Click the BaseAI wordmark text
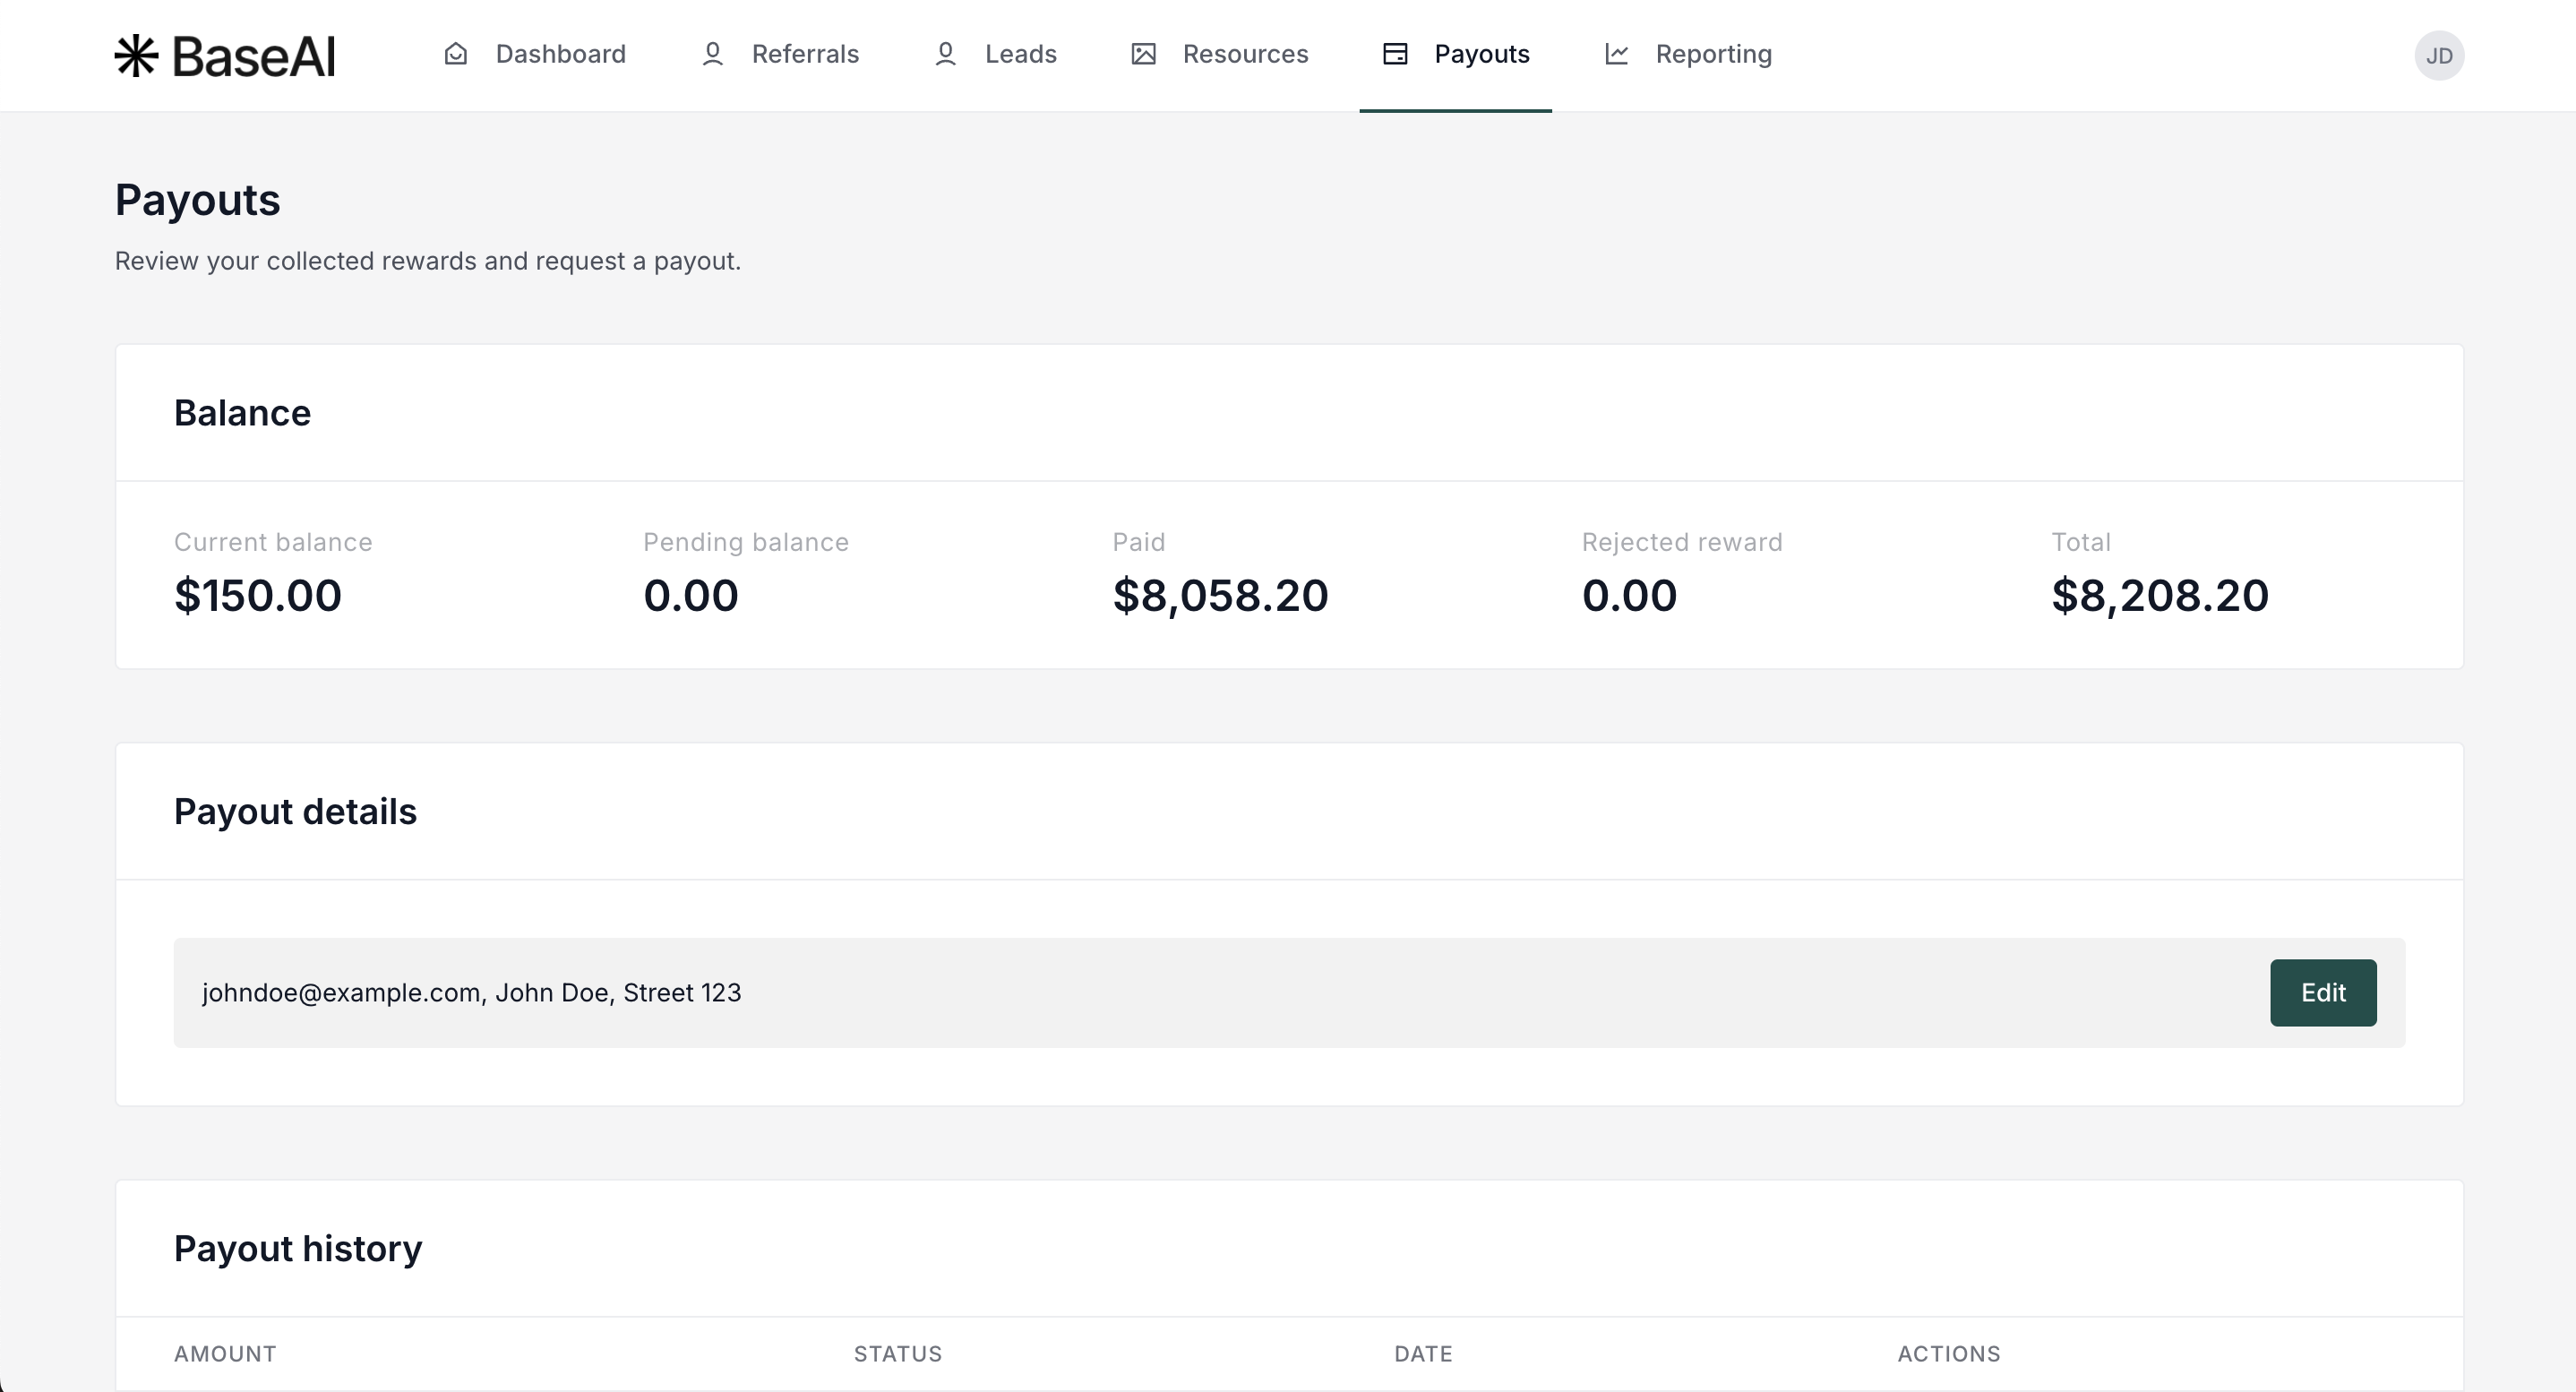Image resolution: width=2576 pixels, height=1392 pixels. coord(254,56)
